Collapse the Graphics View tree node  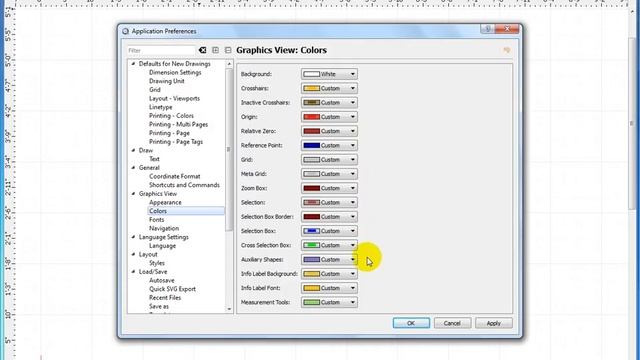coord(133,193)
